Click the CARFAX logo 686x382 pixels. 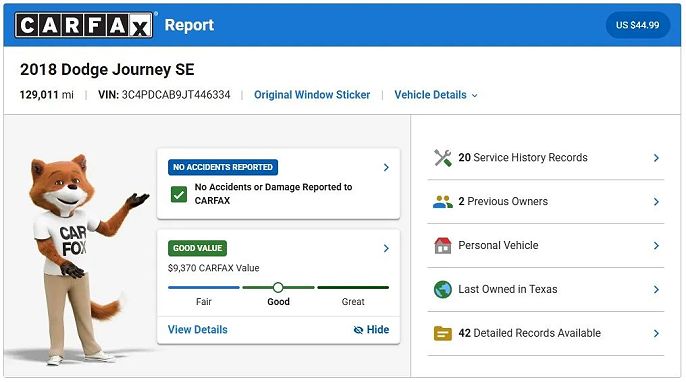(84, 25)
